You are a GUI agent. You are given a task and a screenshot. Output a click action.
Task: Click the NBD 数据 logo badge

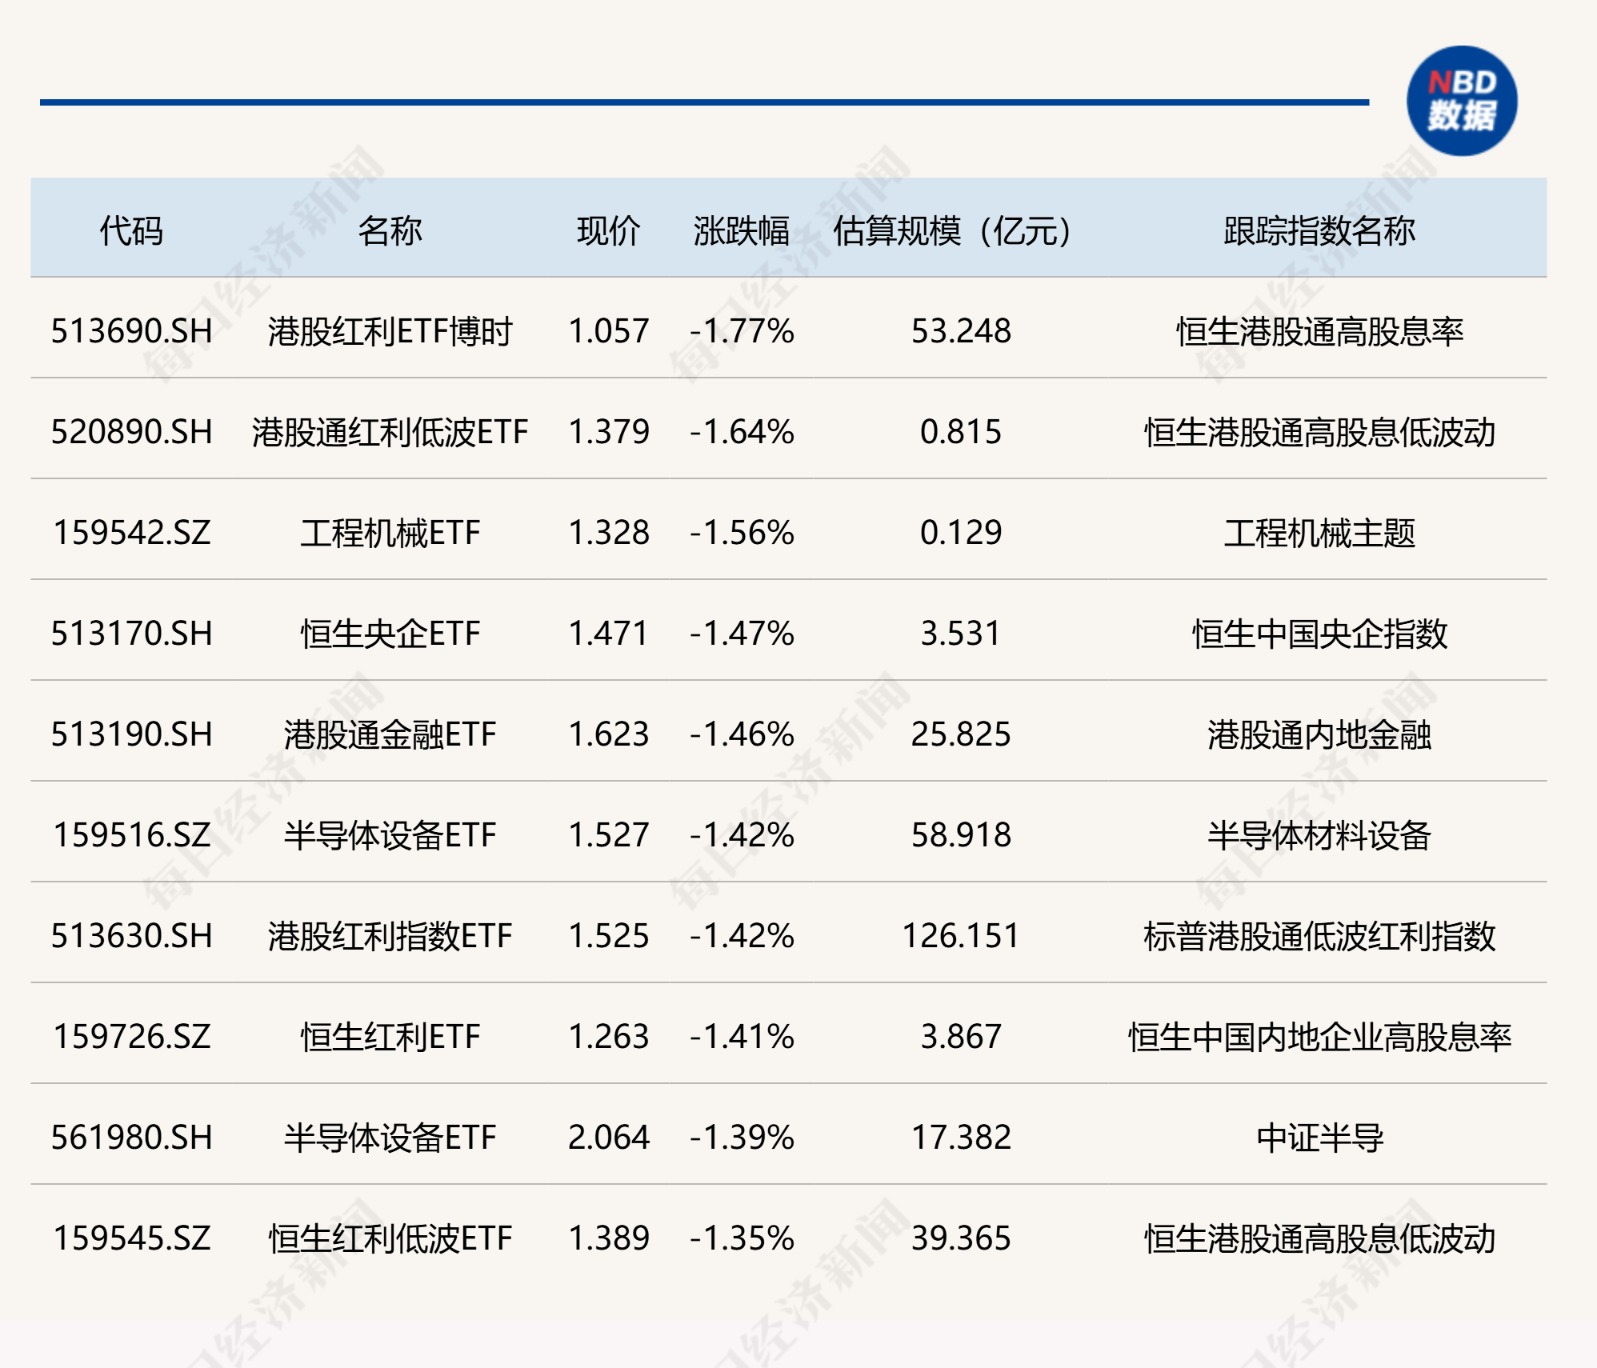(x=1461, y=101)
